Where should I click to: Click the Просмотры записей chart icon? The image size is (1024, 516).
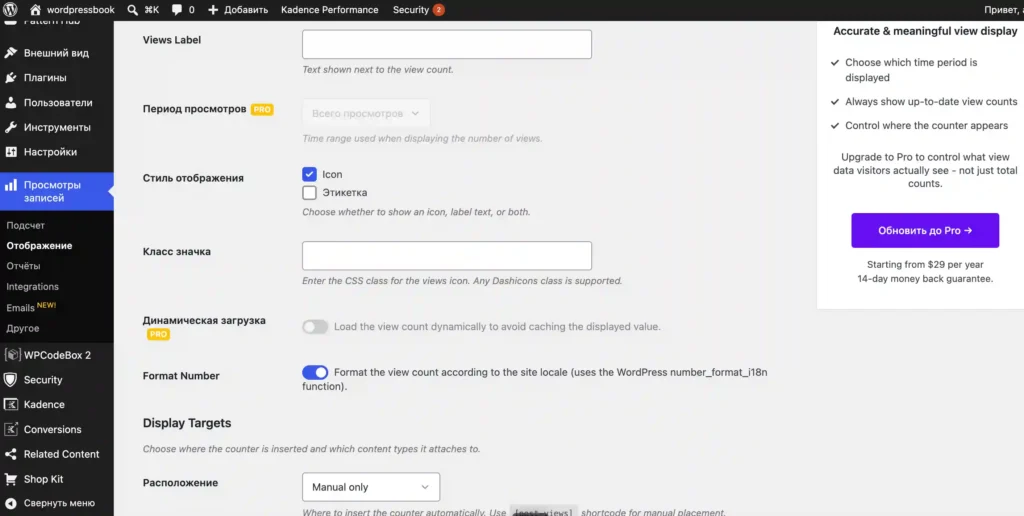pos(11,185)
